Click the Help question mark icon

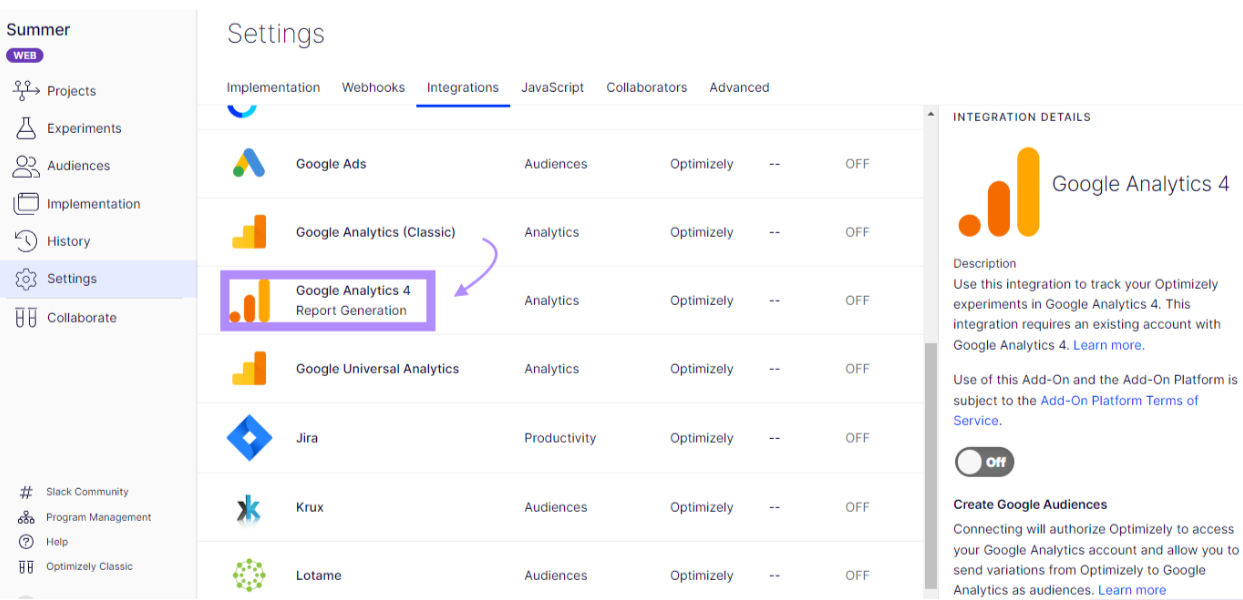tap(26, 542)
